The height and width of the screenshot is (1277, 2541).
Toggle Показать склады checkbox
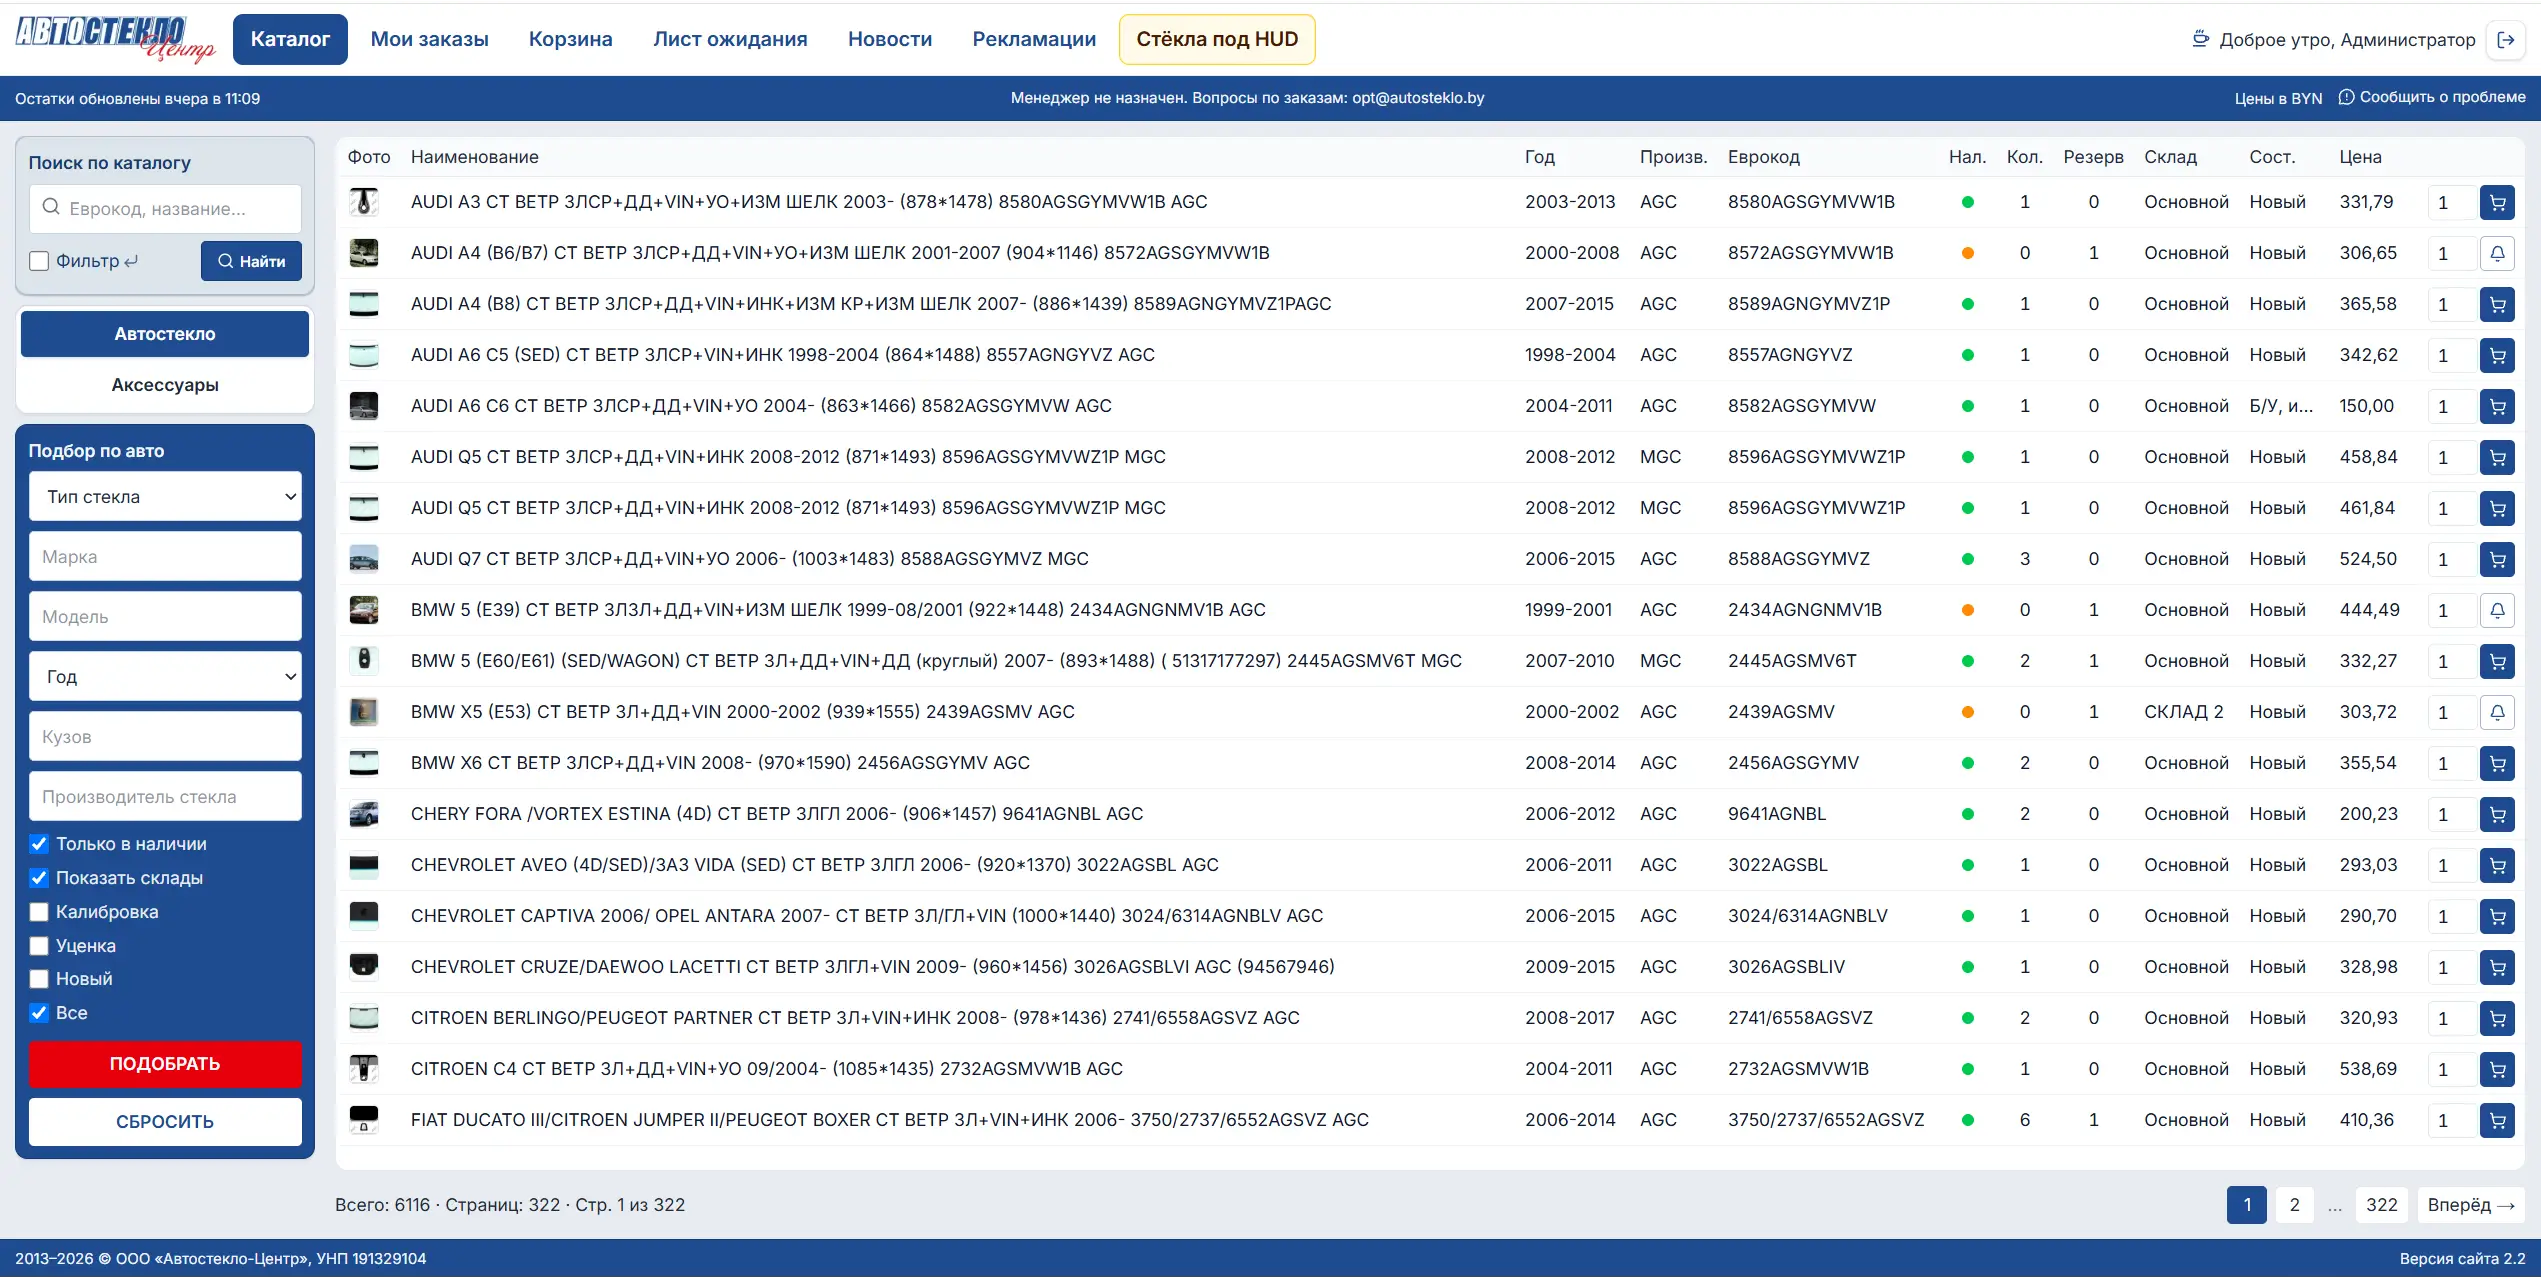pos(39,878)
